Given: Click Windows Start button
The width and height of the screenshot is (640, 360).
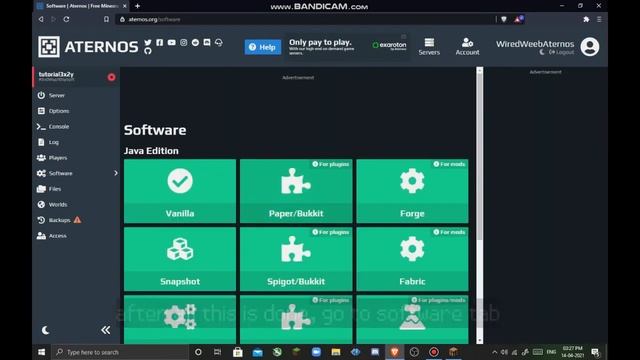Looking at the screenshot, I should (x=42, y=352).
